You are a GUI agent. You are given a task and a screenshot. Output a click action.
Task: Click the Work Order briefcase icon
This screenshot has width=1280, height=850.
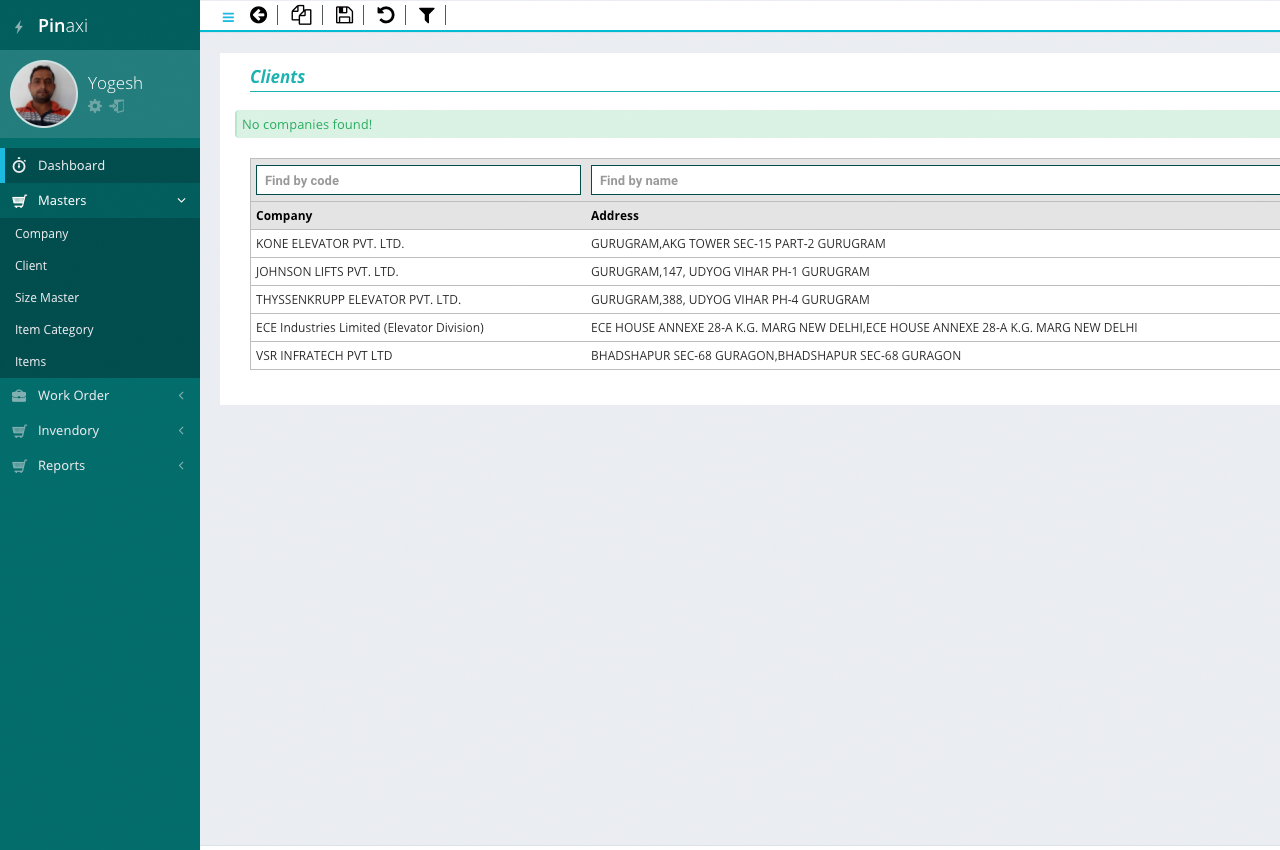click(x=19, y=396)
